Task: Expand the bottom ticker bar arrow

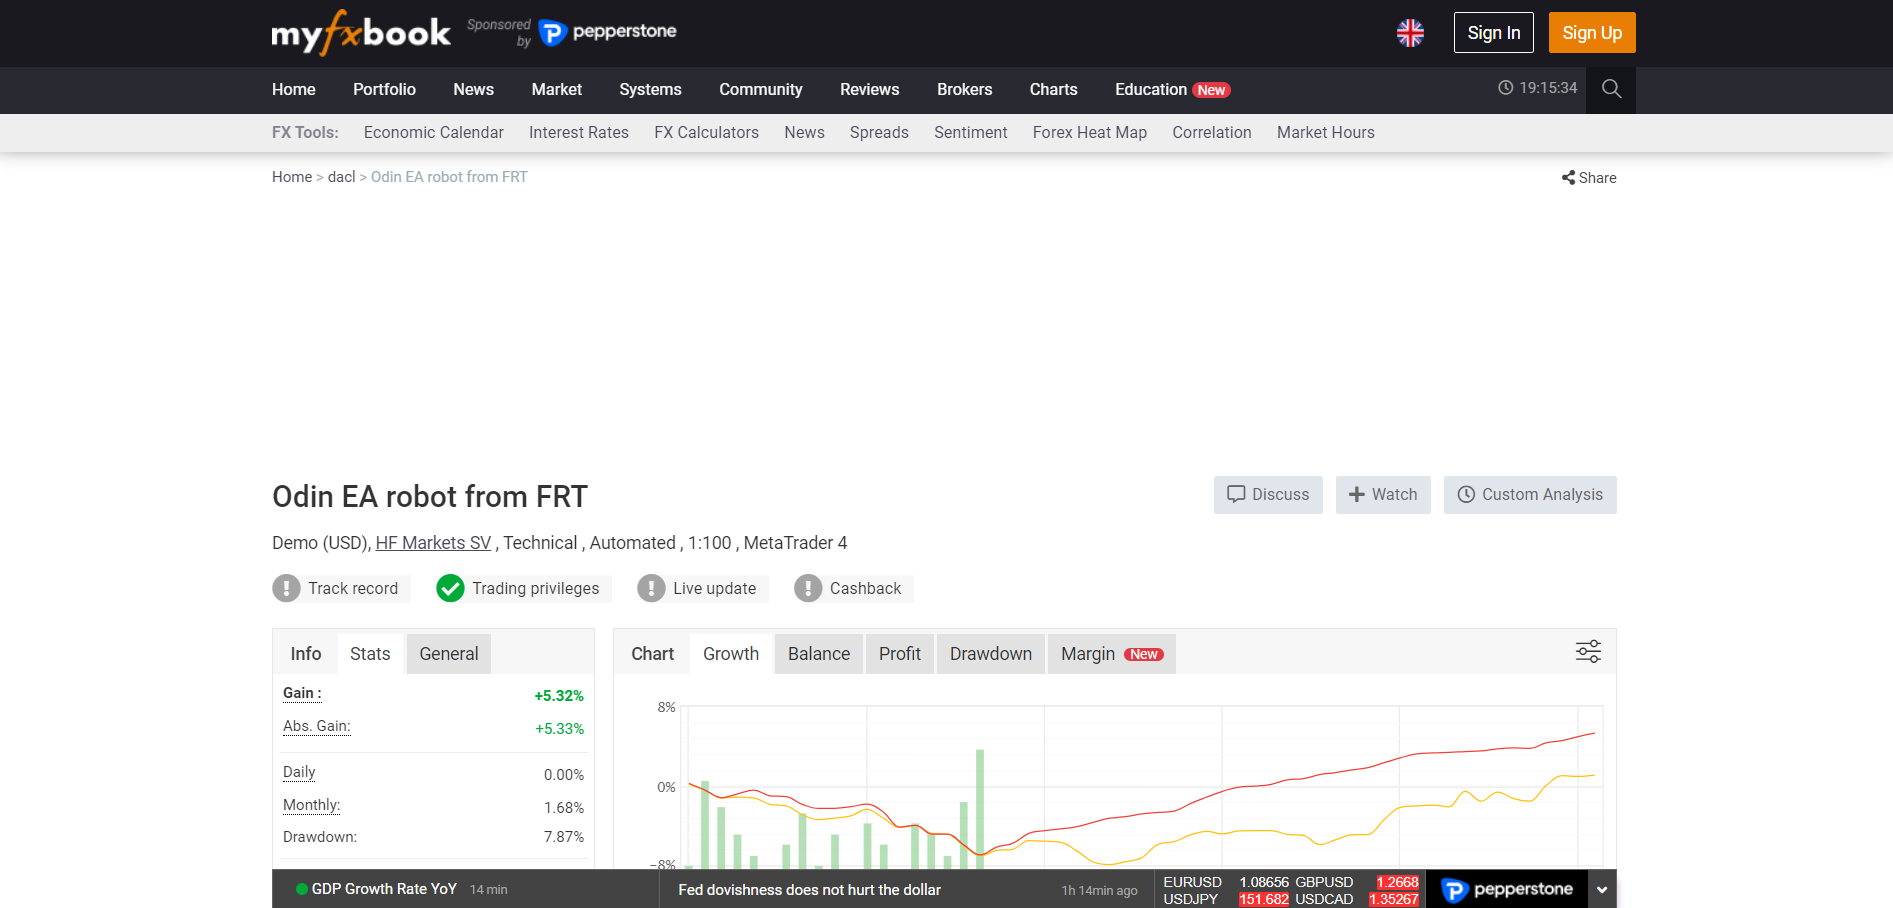Action: click(1602, 890)
